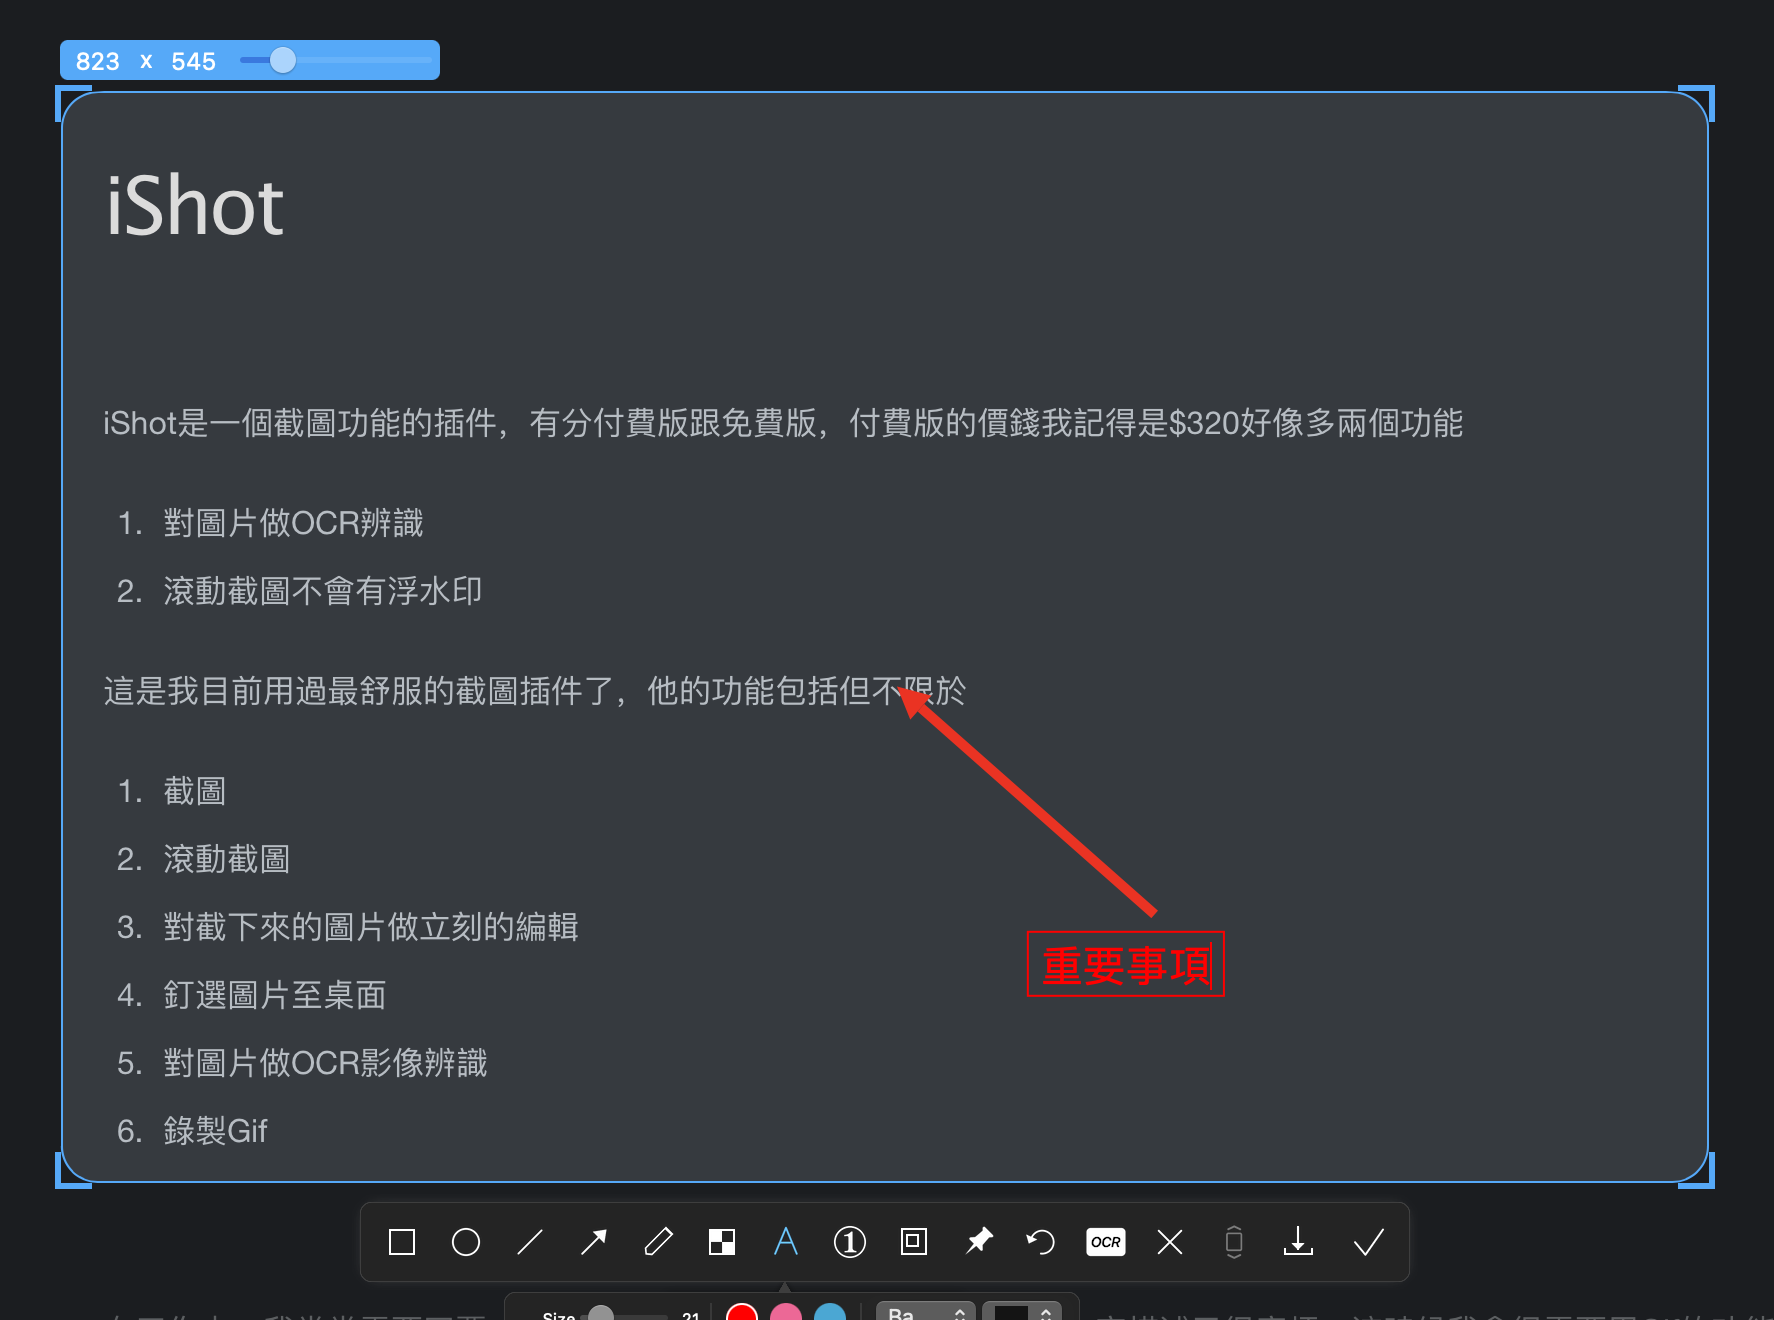Select the pencil freehand tool
Screen dimensions: 1774x1320
click(658, 1242)
